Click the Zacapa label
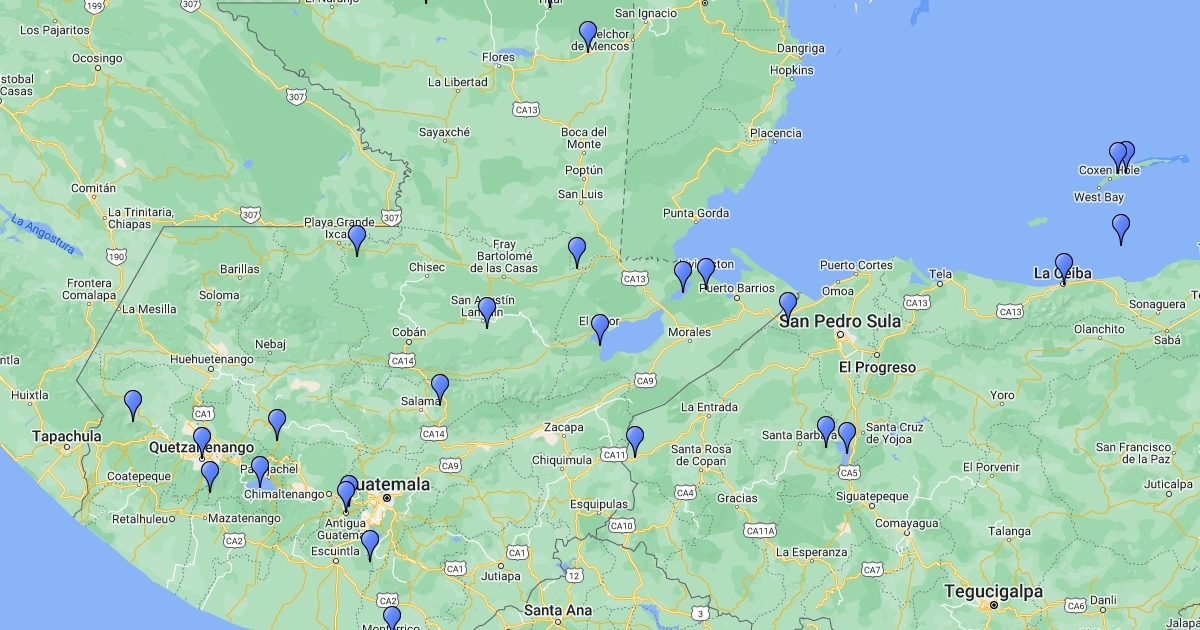Viewport: 1200px width, 630px height. (563, 427)
